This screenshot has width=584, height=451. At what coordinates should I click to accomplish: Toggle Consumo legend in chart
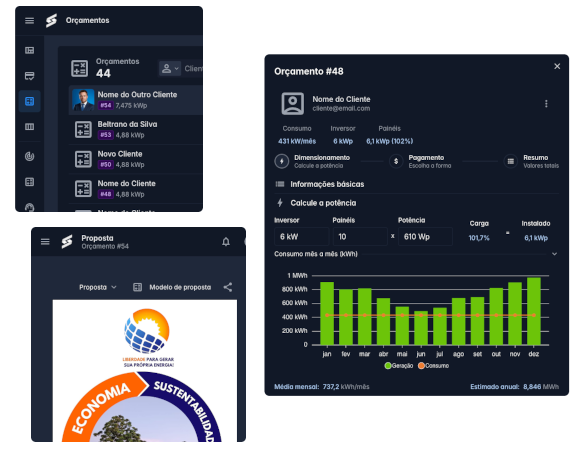coord(433,366)
